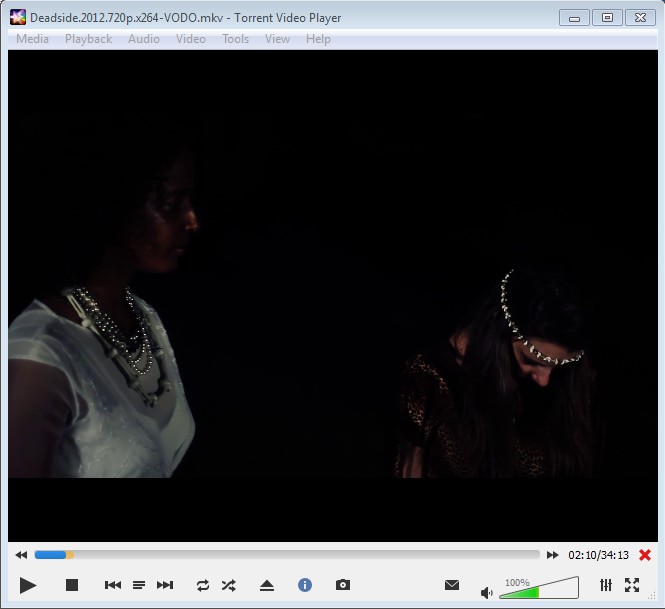Click the fast-forward arrows by seek bar
The width and height of the screenshot is (665, 609).
(552, 555)
